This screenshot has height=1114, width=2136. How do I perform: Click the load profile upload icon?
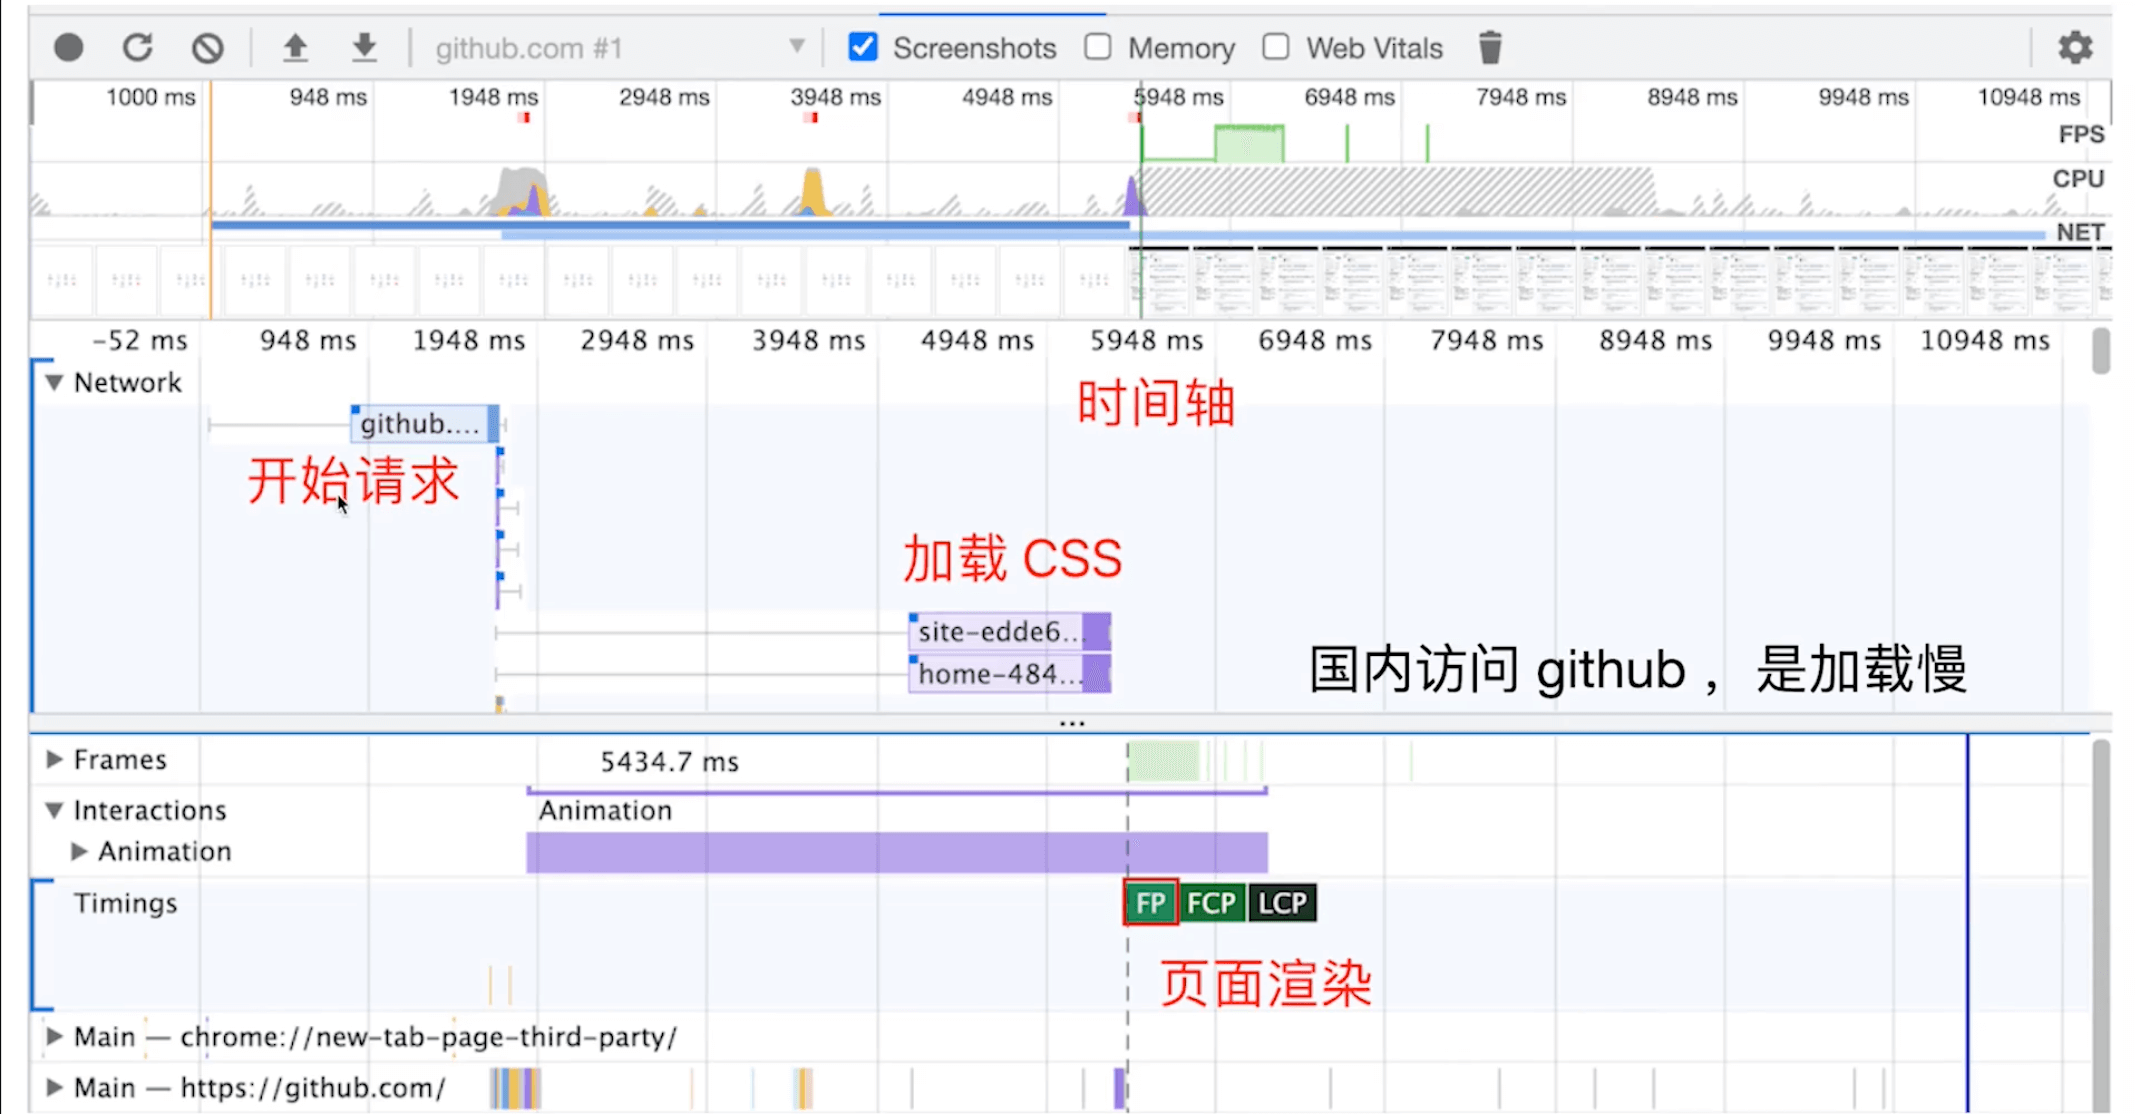pyautogui.click(x=295, y=47)
